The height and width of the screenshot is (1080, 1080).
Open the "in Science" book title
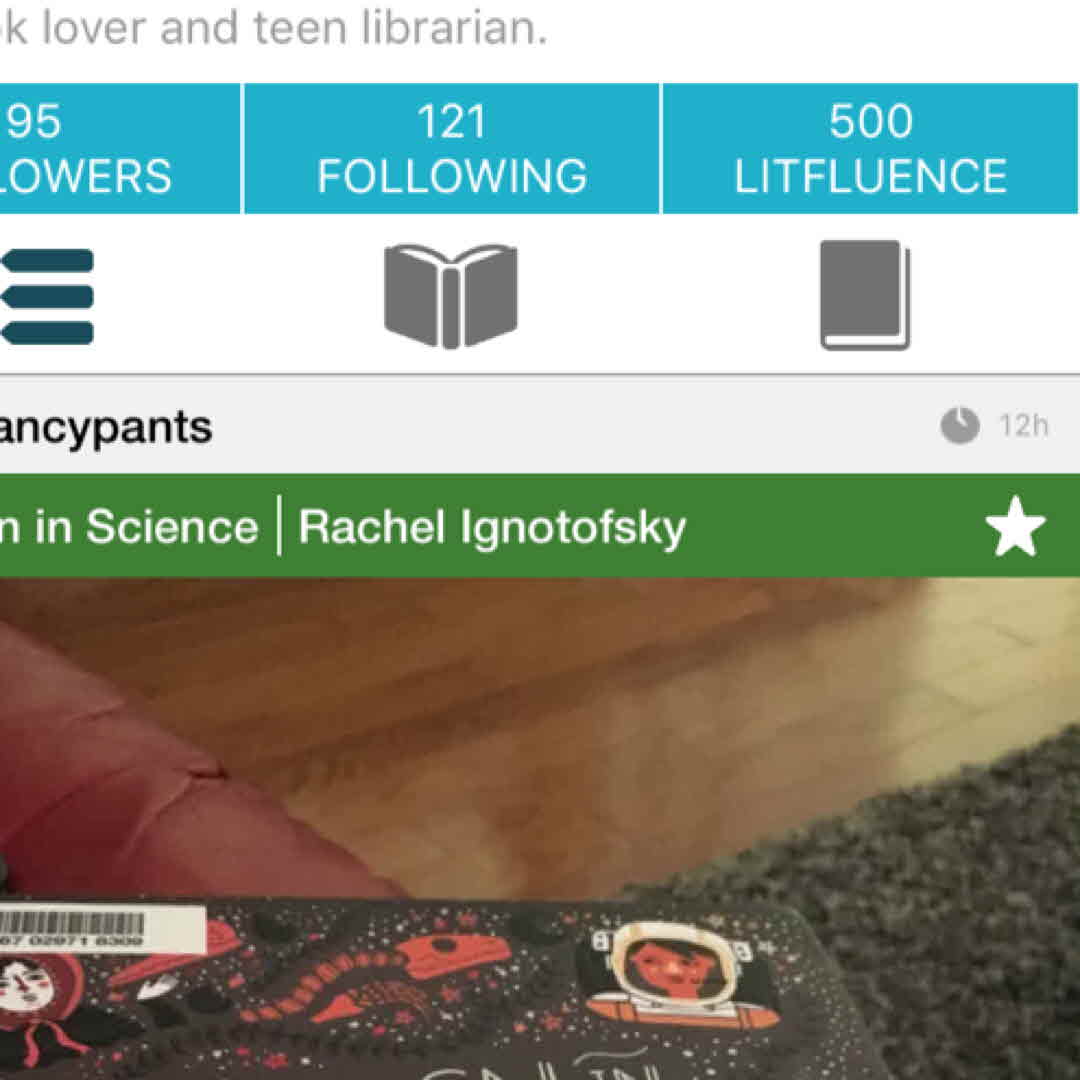(129, 528)
